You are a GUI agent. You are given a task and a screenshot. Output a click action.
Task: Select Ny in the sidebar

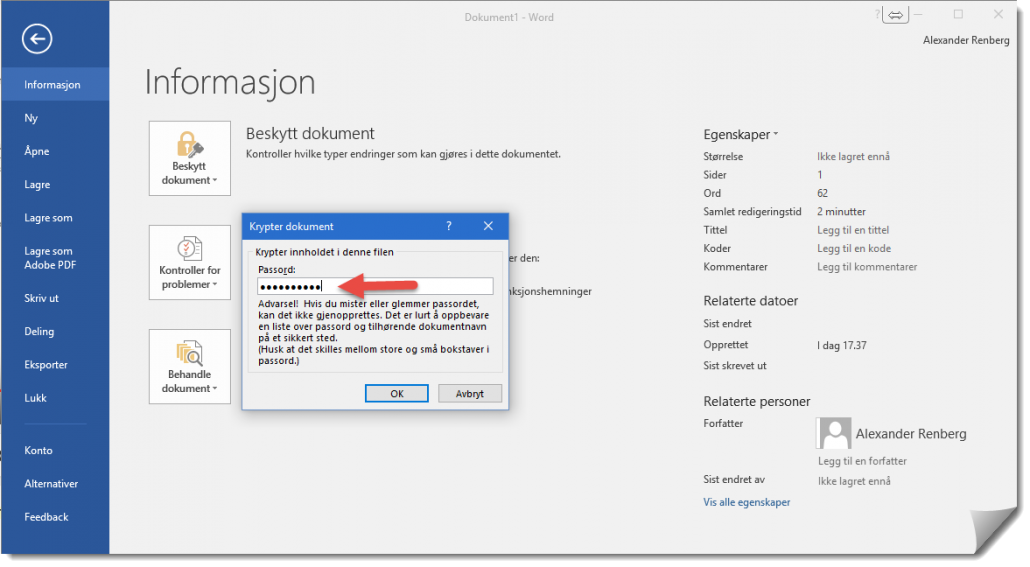pyautogui.click(x=55, y=118)
